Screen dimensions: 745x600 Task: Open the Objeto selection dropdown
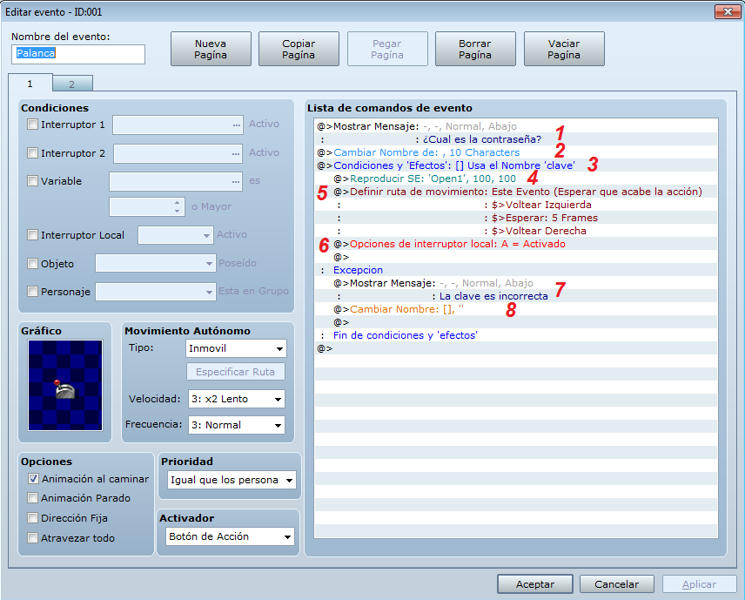coord(156,263)
